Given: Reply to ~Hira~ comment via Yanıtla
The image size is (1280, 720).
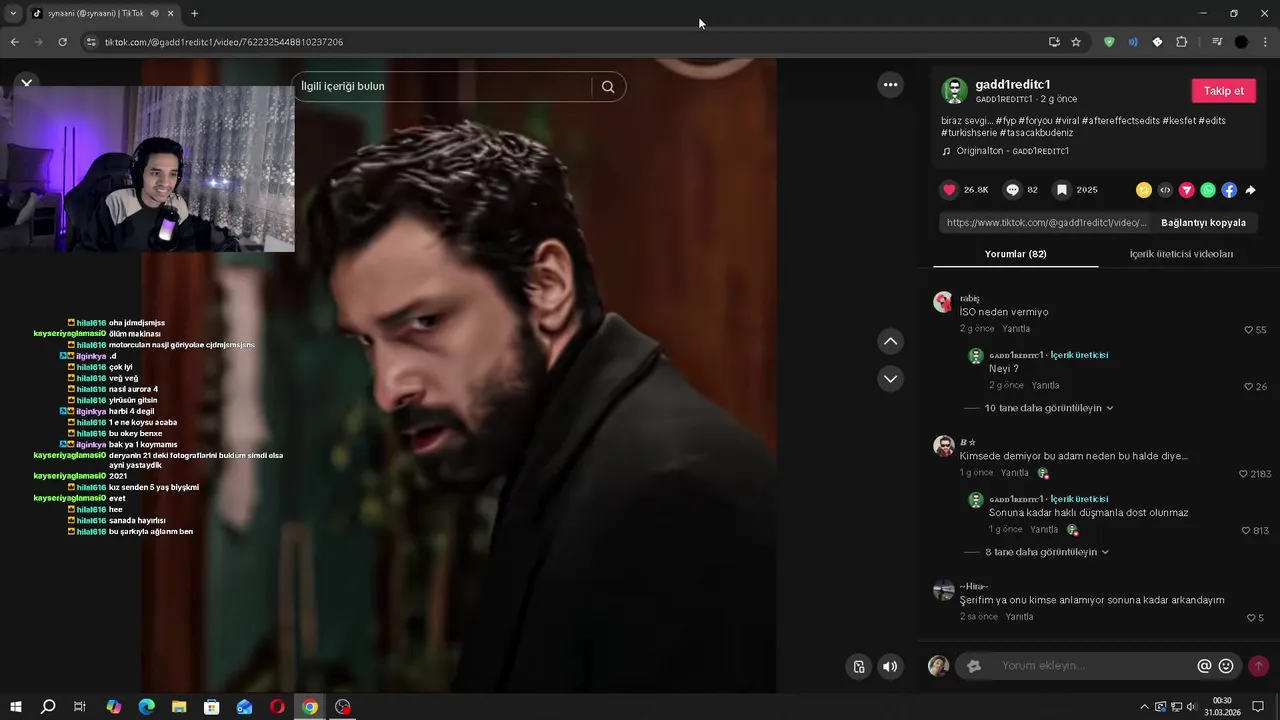Looking at the screenshot, I should click(1019, 617).
